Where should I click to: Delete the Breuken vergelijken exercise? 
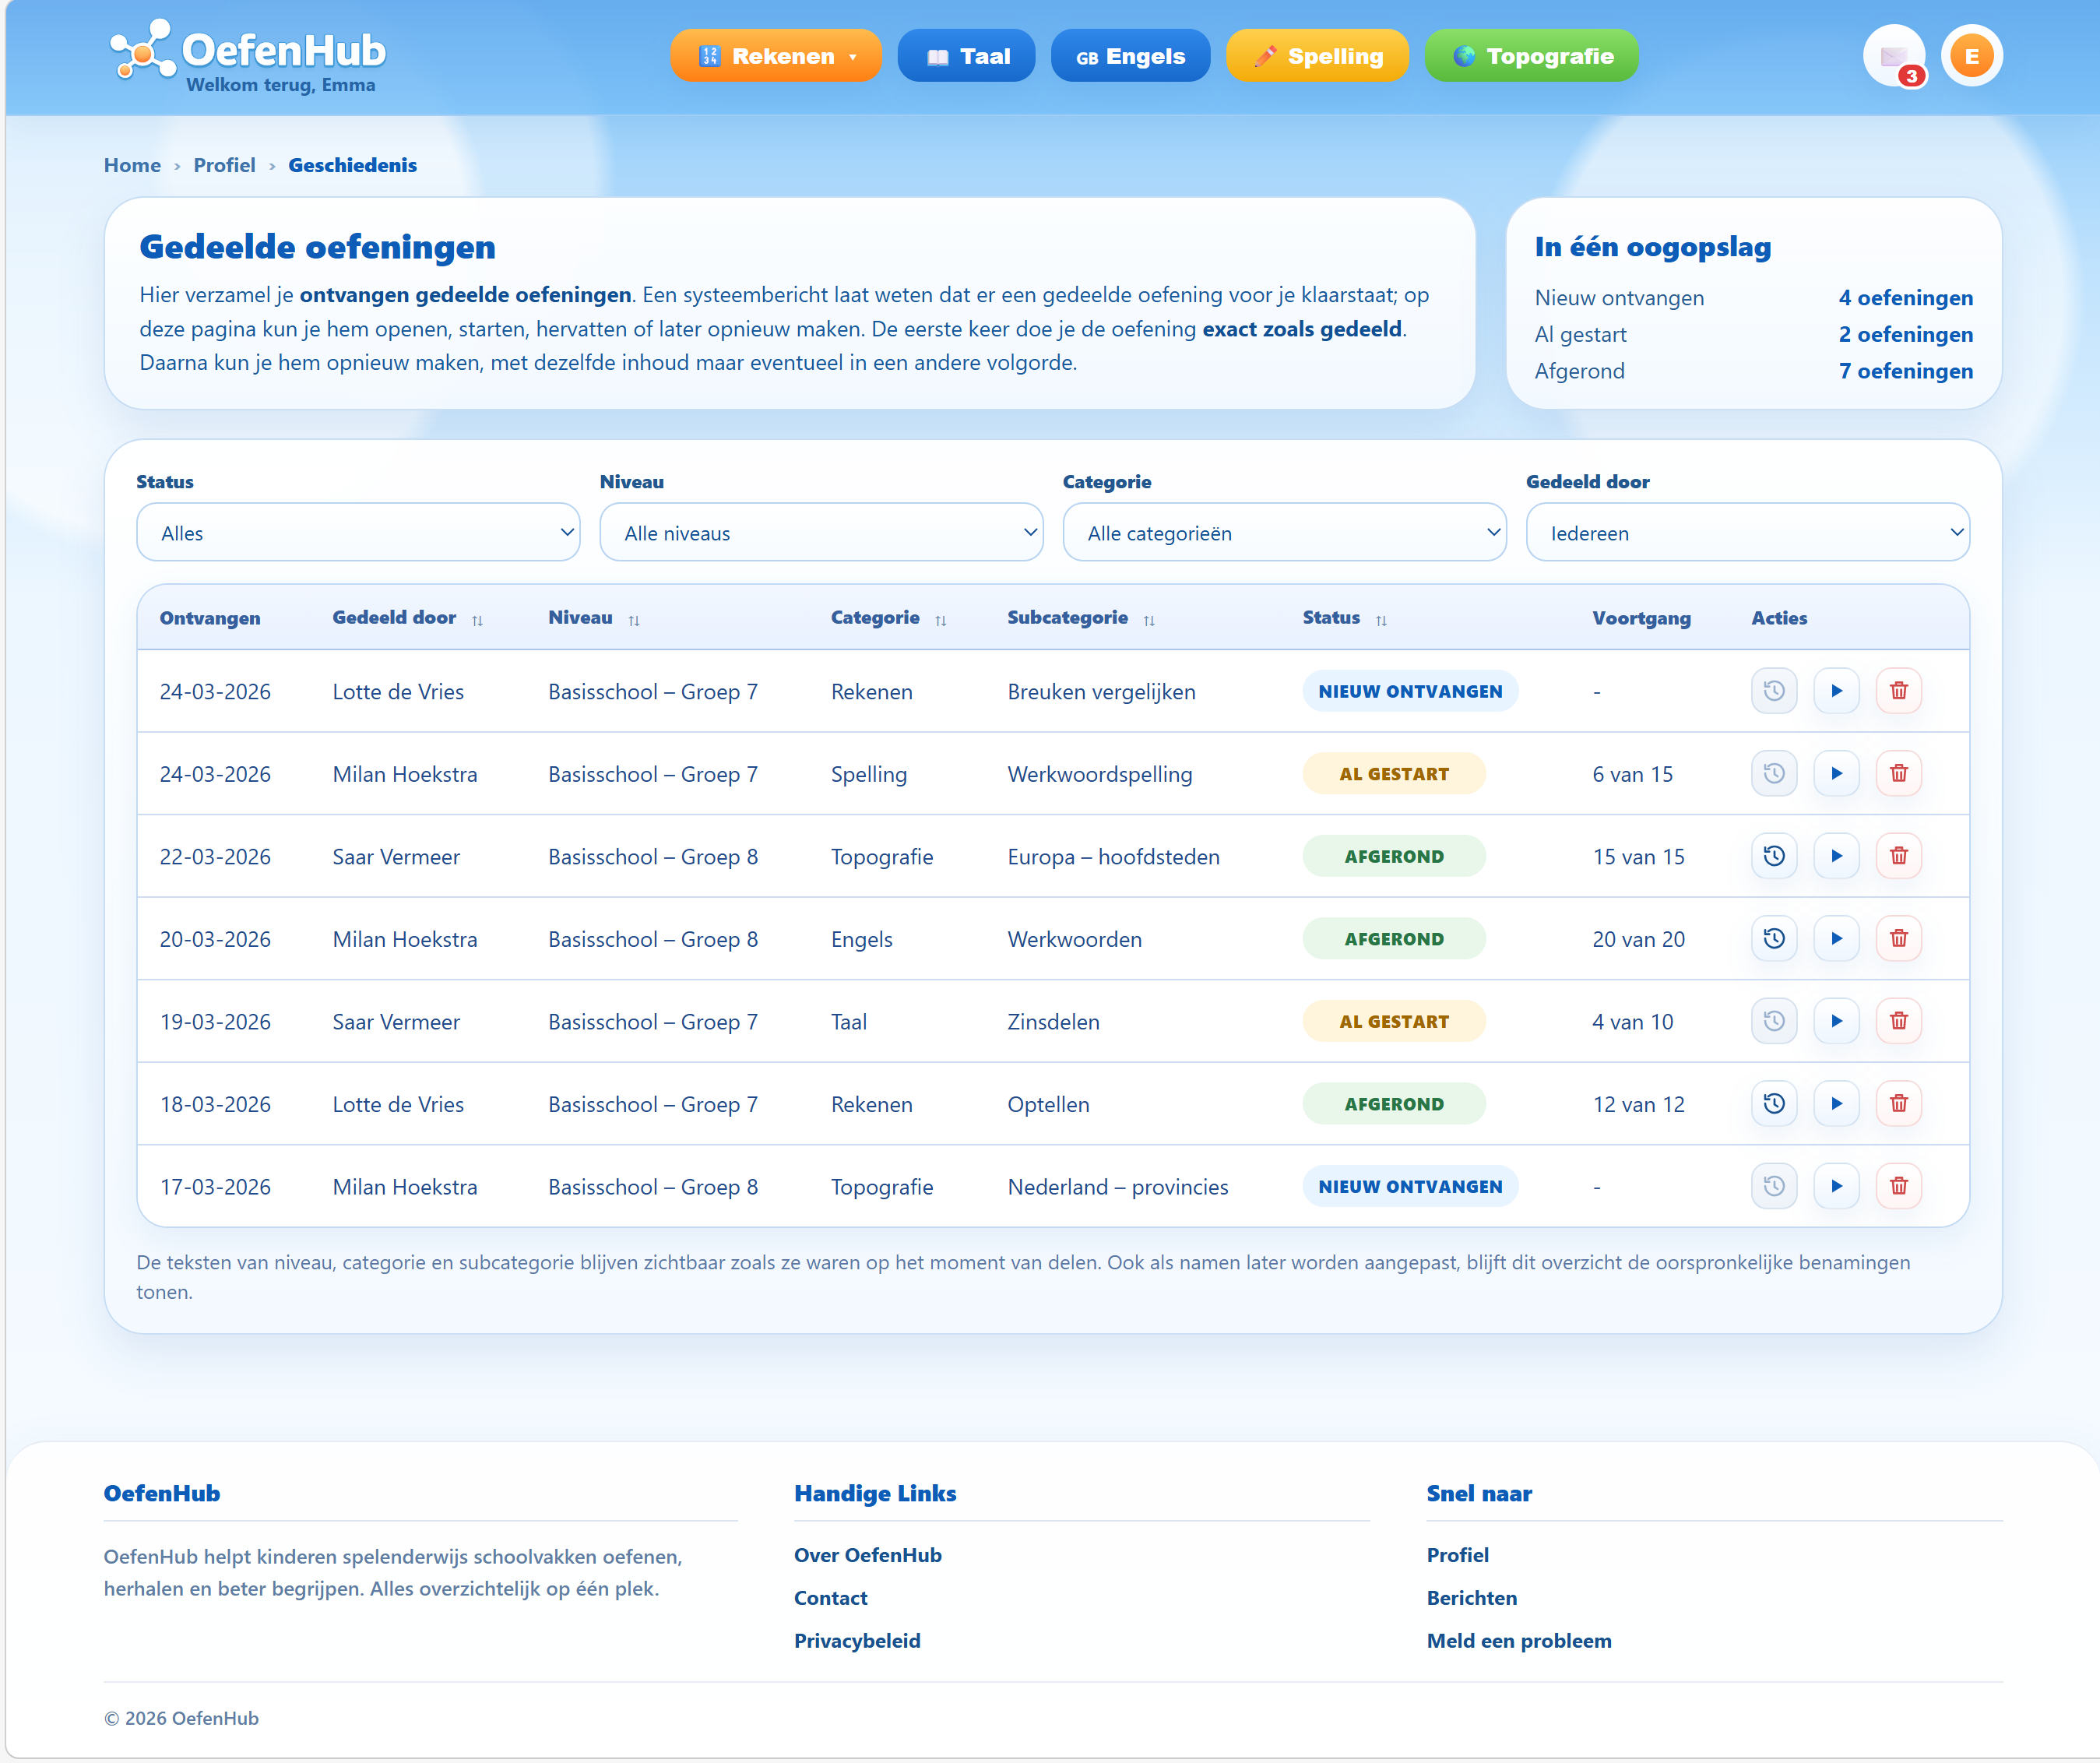(x=1898, y=691)
